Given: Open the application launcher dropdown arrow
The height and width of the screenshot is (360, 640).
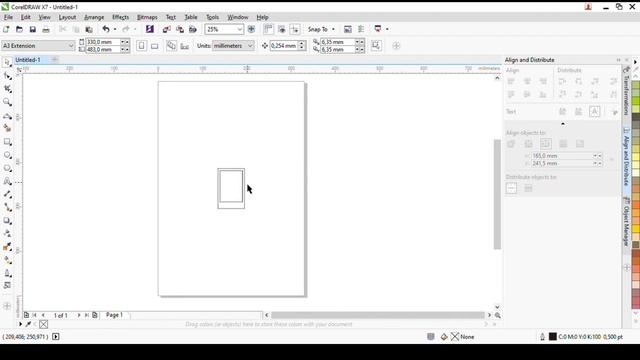Looking at the screenshot, I should (387, 29).
